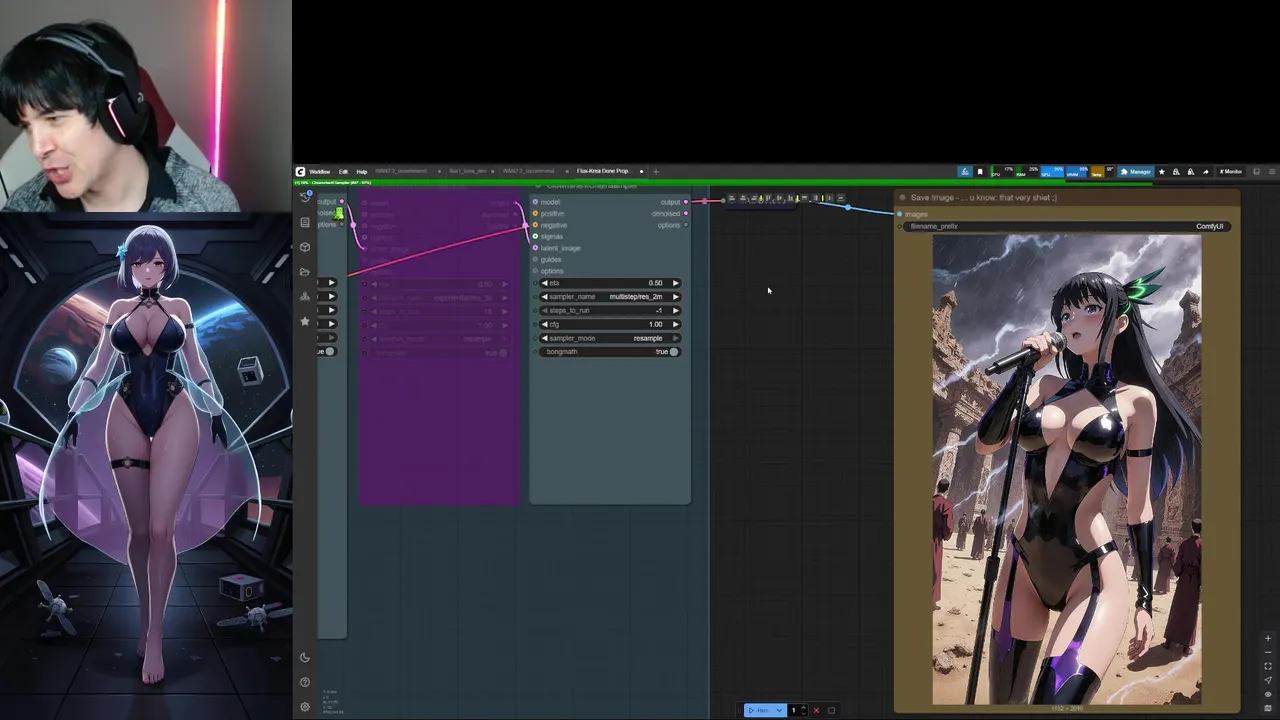Open the workflows folder icon in sidebar

click(x=305, y=271)
